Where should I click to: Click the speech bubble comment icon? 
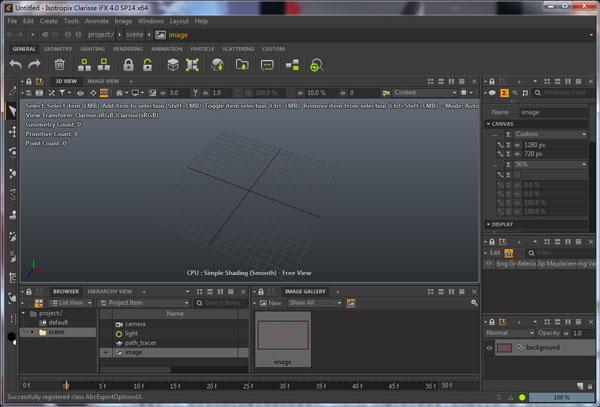[267, 65]
